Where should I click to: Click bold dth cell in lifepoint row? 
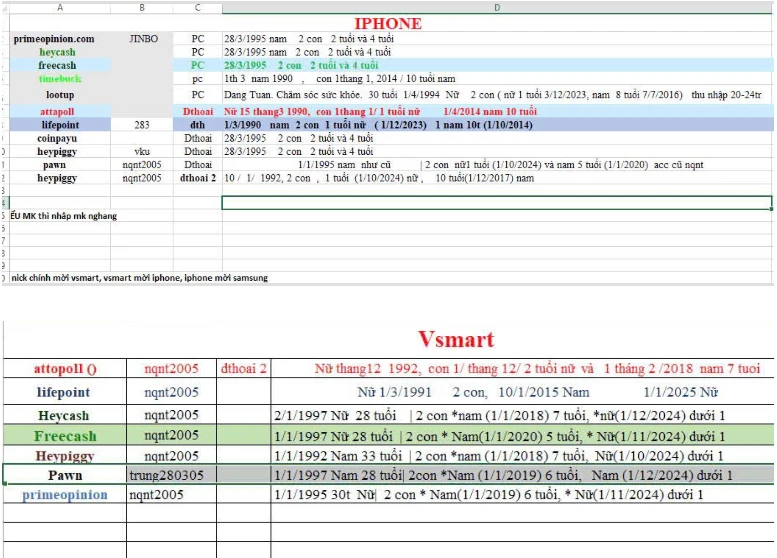tap(198, 125)
